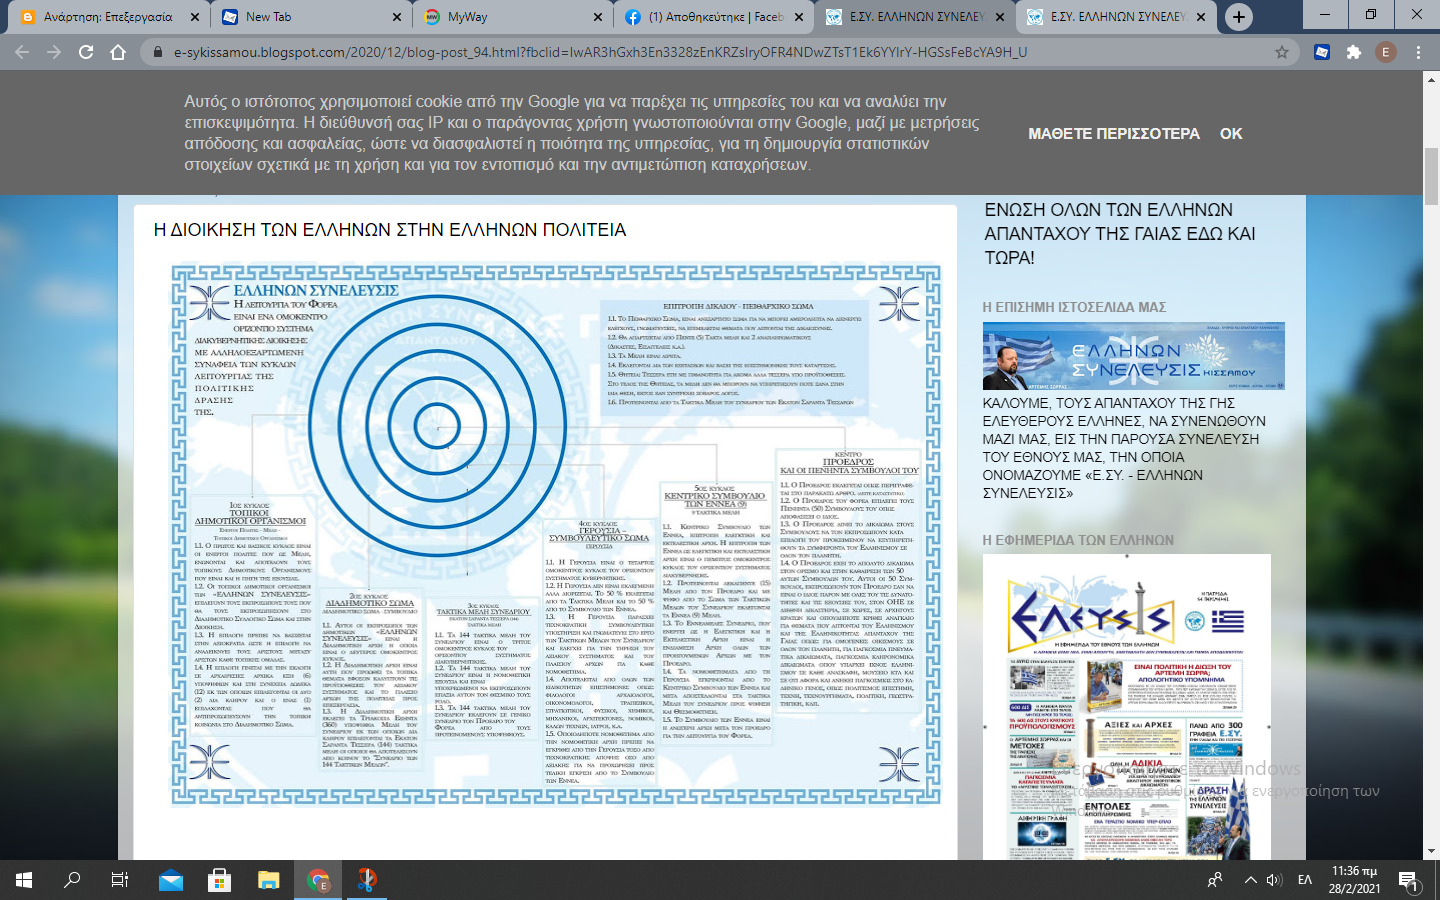1440x900 pixels.
Task: Close the MyWay tab
Action: point(597,17)
